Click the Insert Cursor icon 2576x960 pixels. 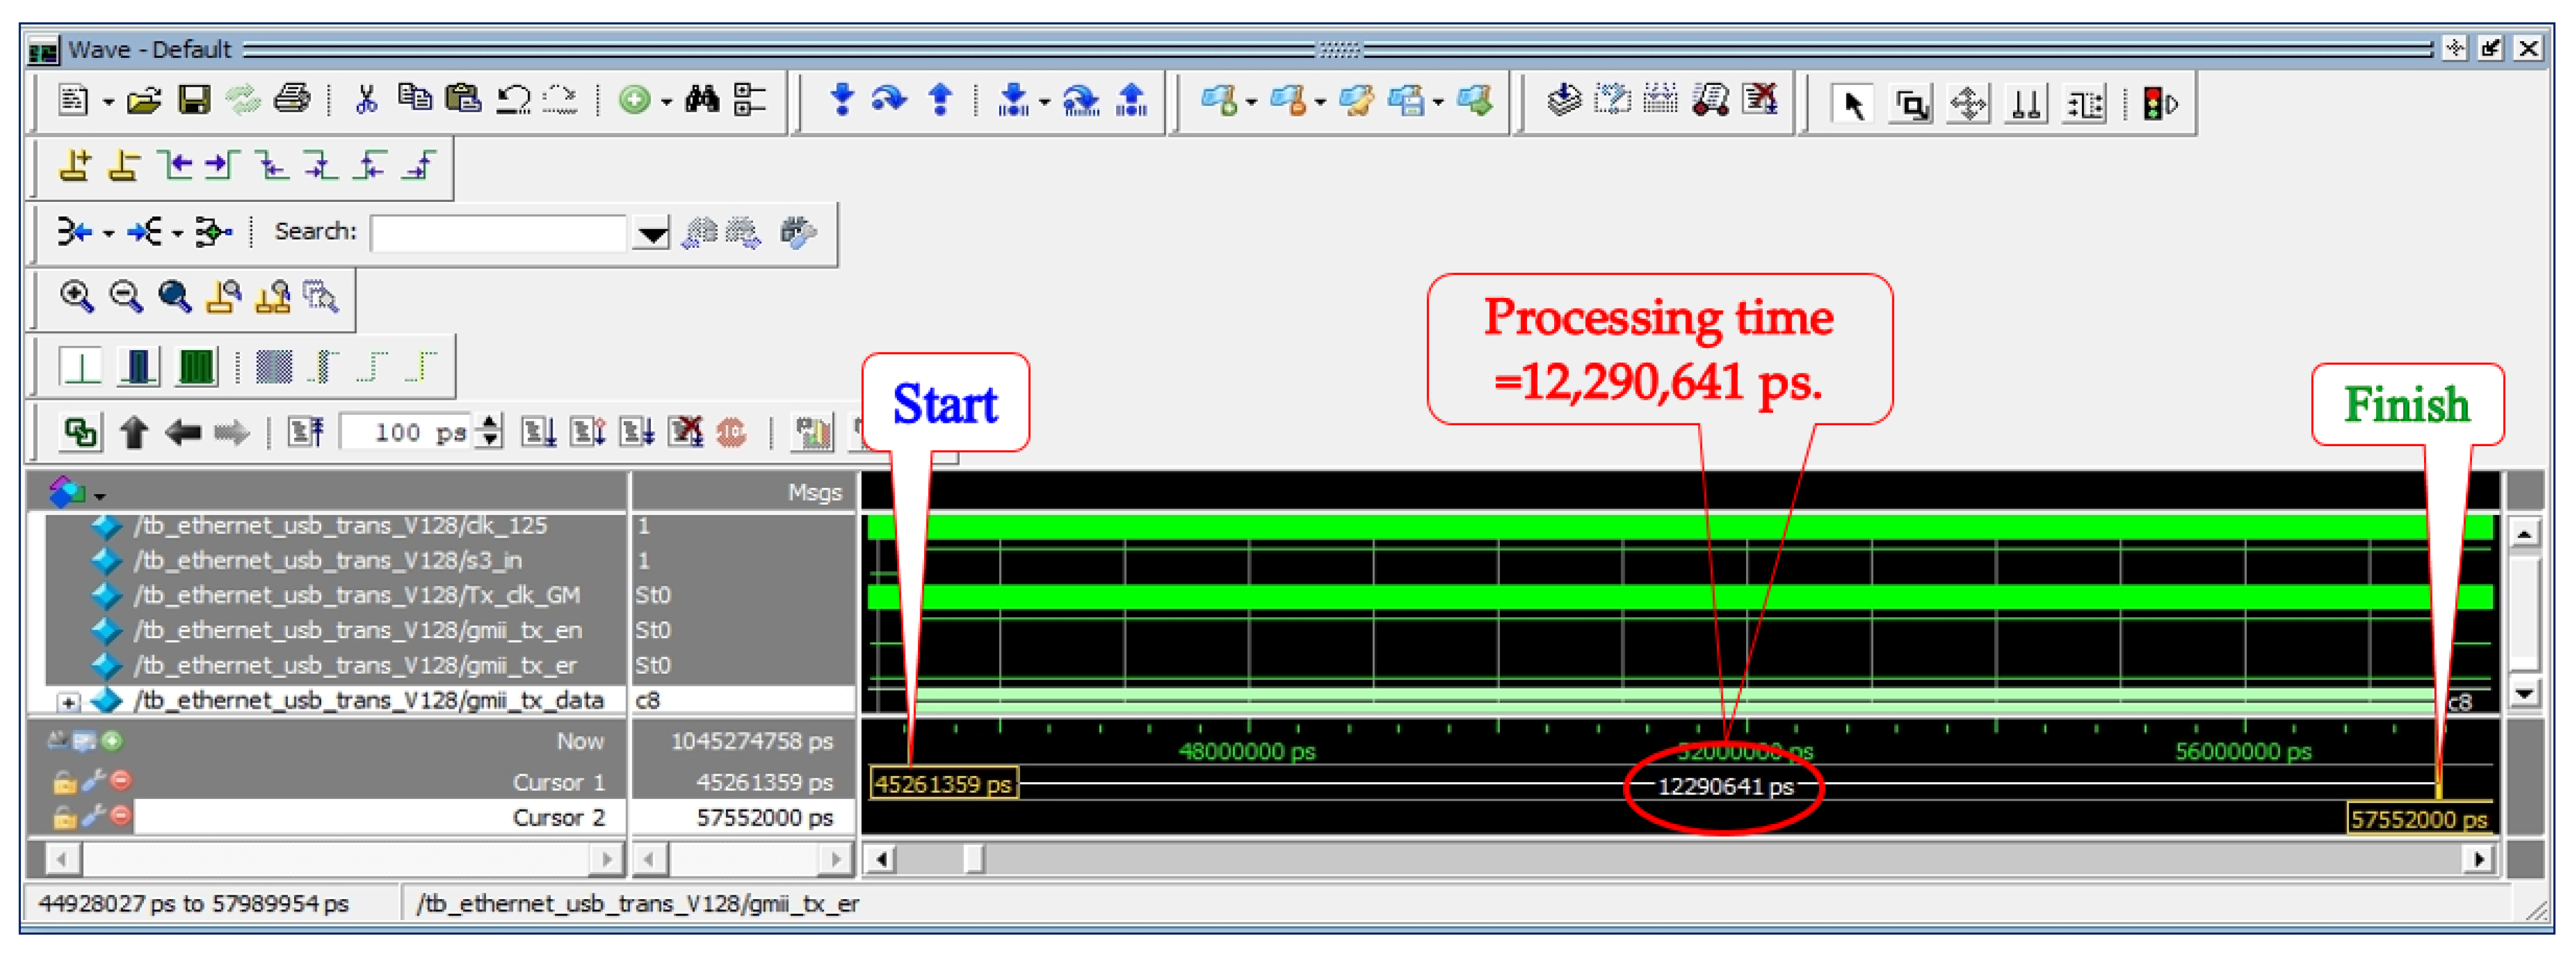[75, 165]
